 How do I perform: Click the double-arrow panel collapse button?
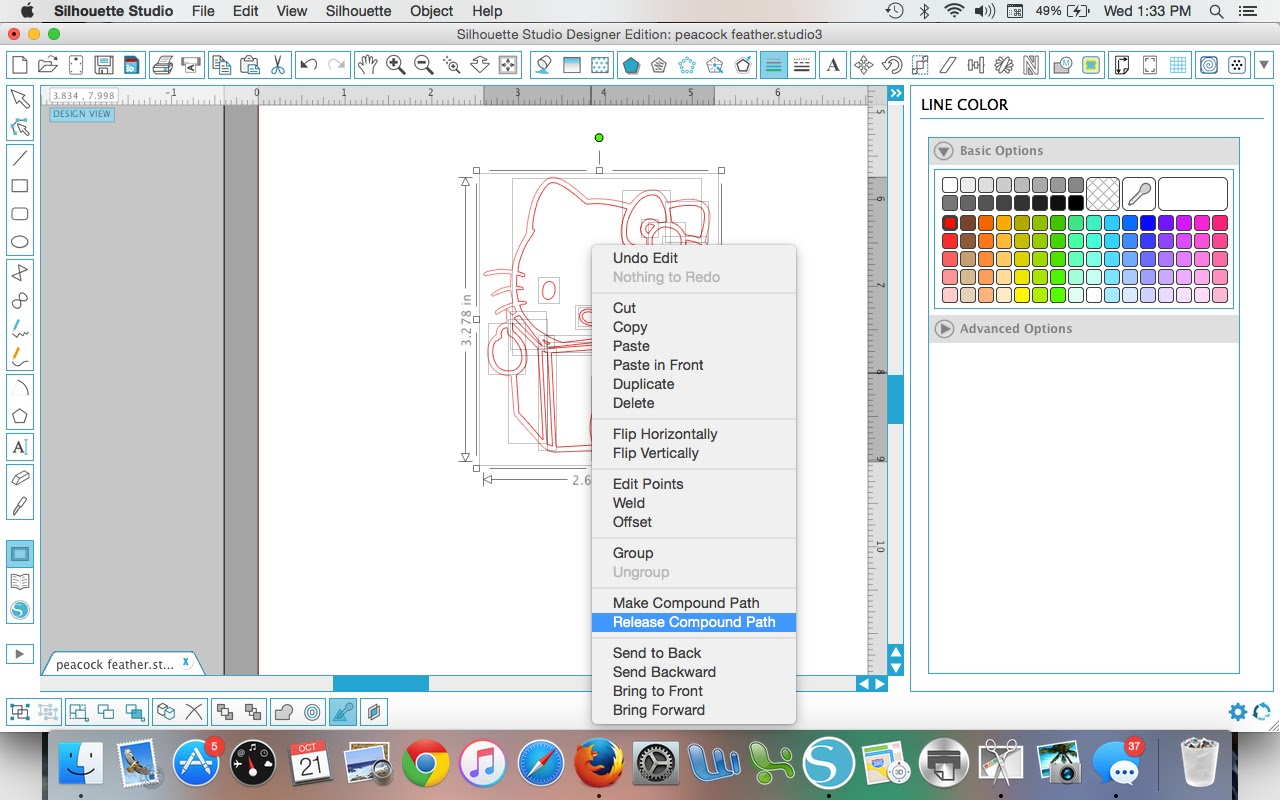click(896, 94)
